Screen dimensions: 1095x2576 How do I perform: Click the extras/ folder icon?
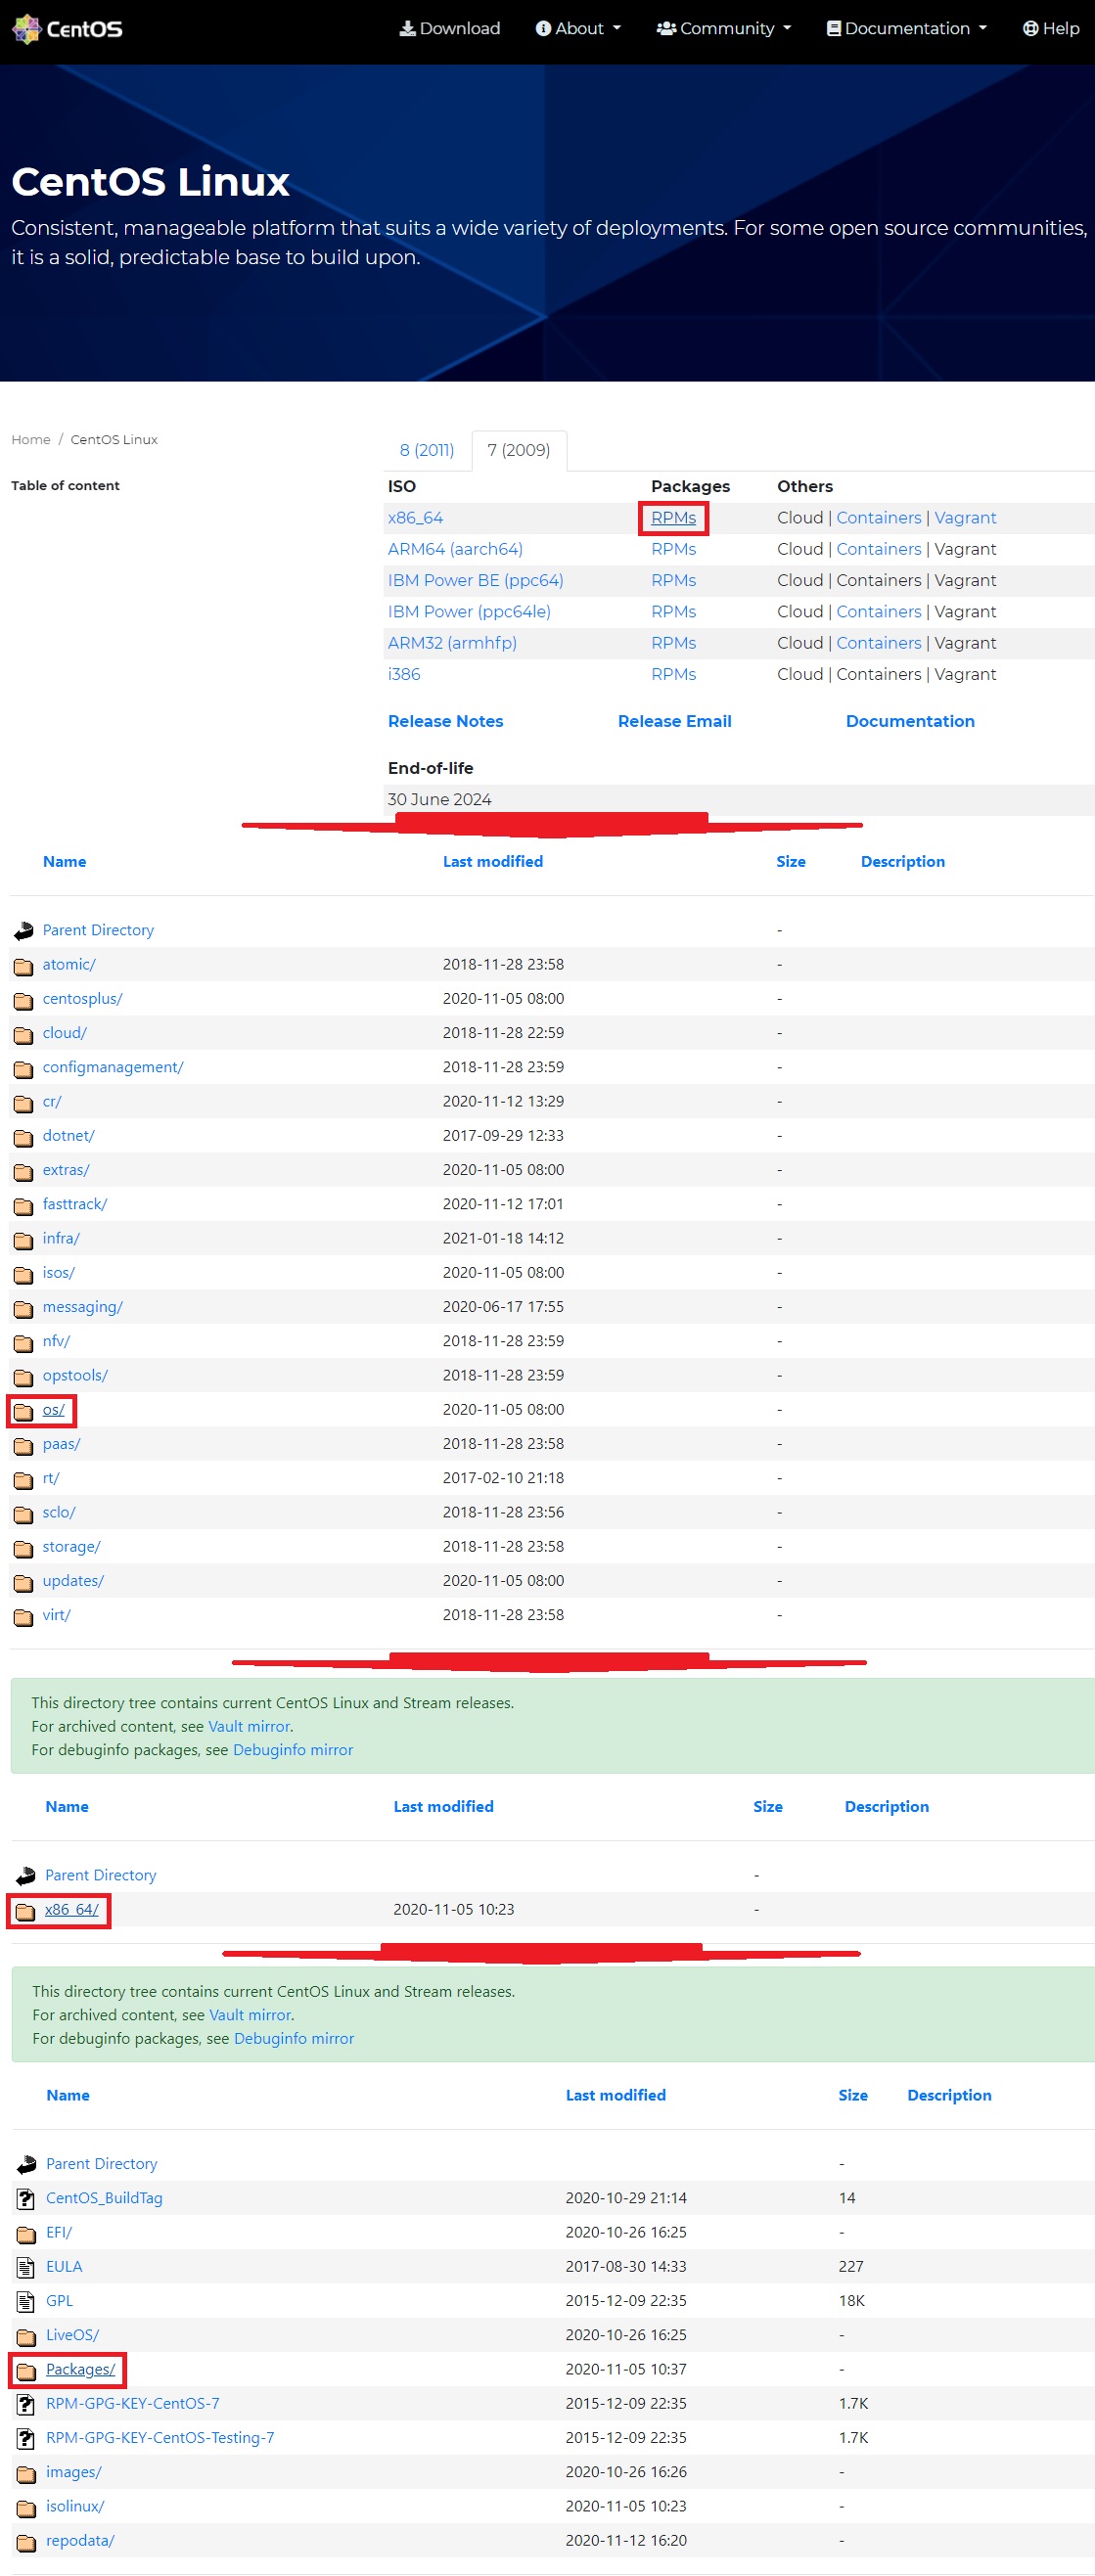click(x=23, y=1171)
